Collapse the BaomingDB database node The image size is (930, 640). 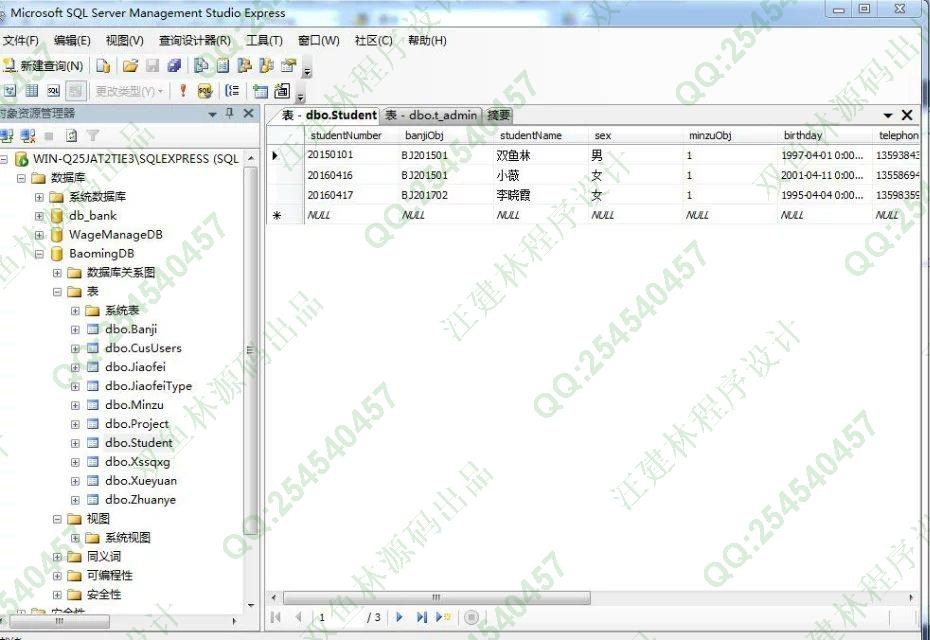[x=39, y=254]
